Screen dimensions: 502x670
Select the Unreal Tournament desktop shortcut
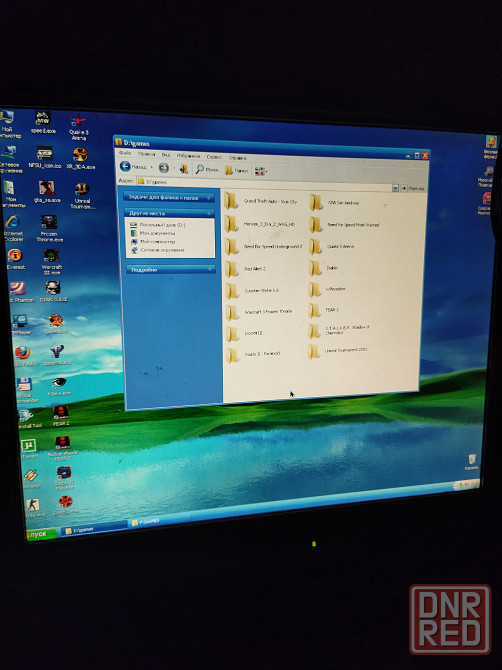(82, 196)
